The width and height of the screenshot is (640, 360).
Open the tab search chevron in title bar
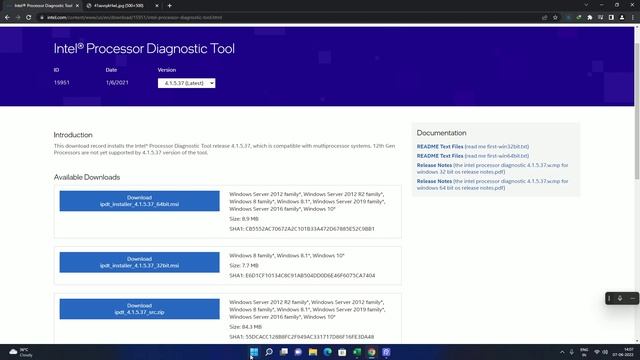[x=586, y=5]
